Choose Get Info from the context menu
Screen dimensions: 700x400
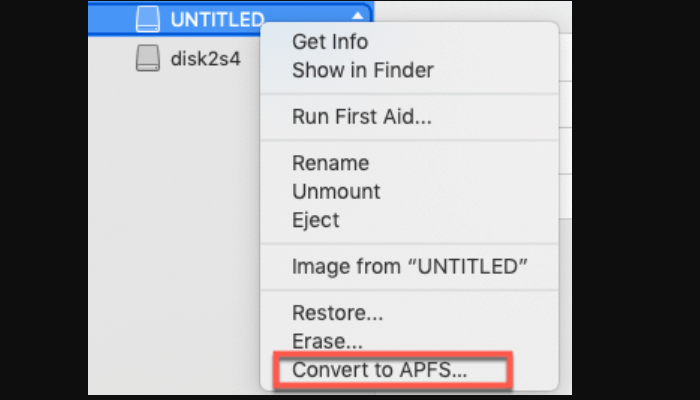(x=330, y=42)
